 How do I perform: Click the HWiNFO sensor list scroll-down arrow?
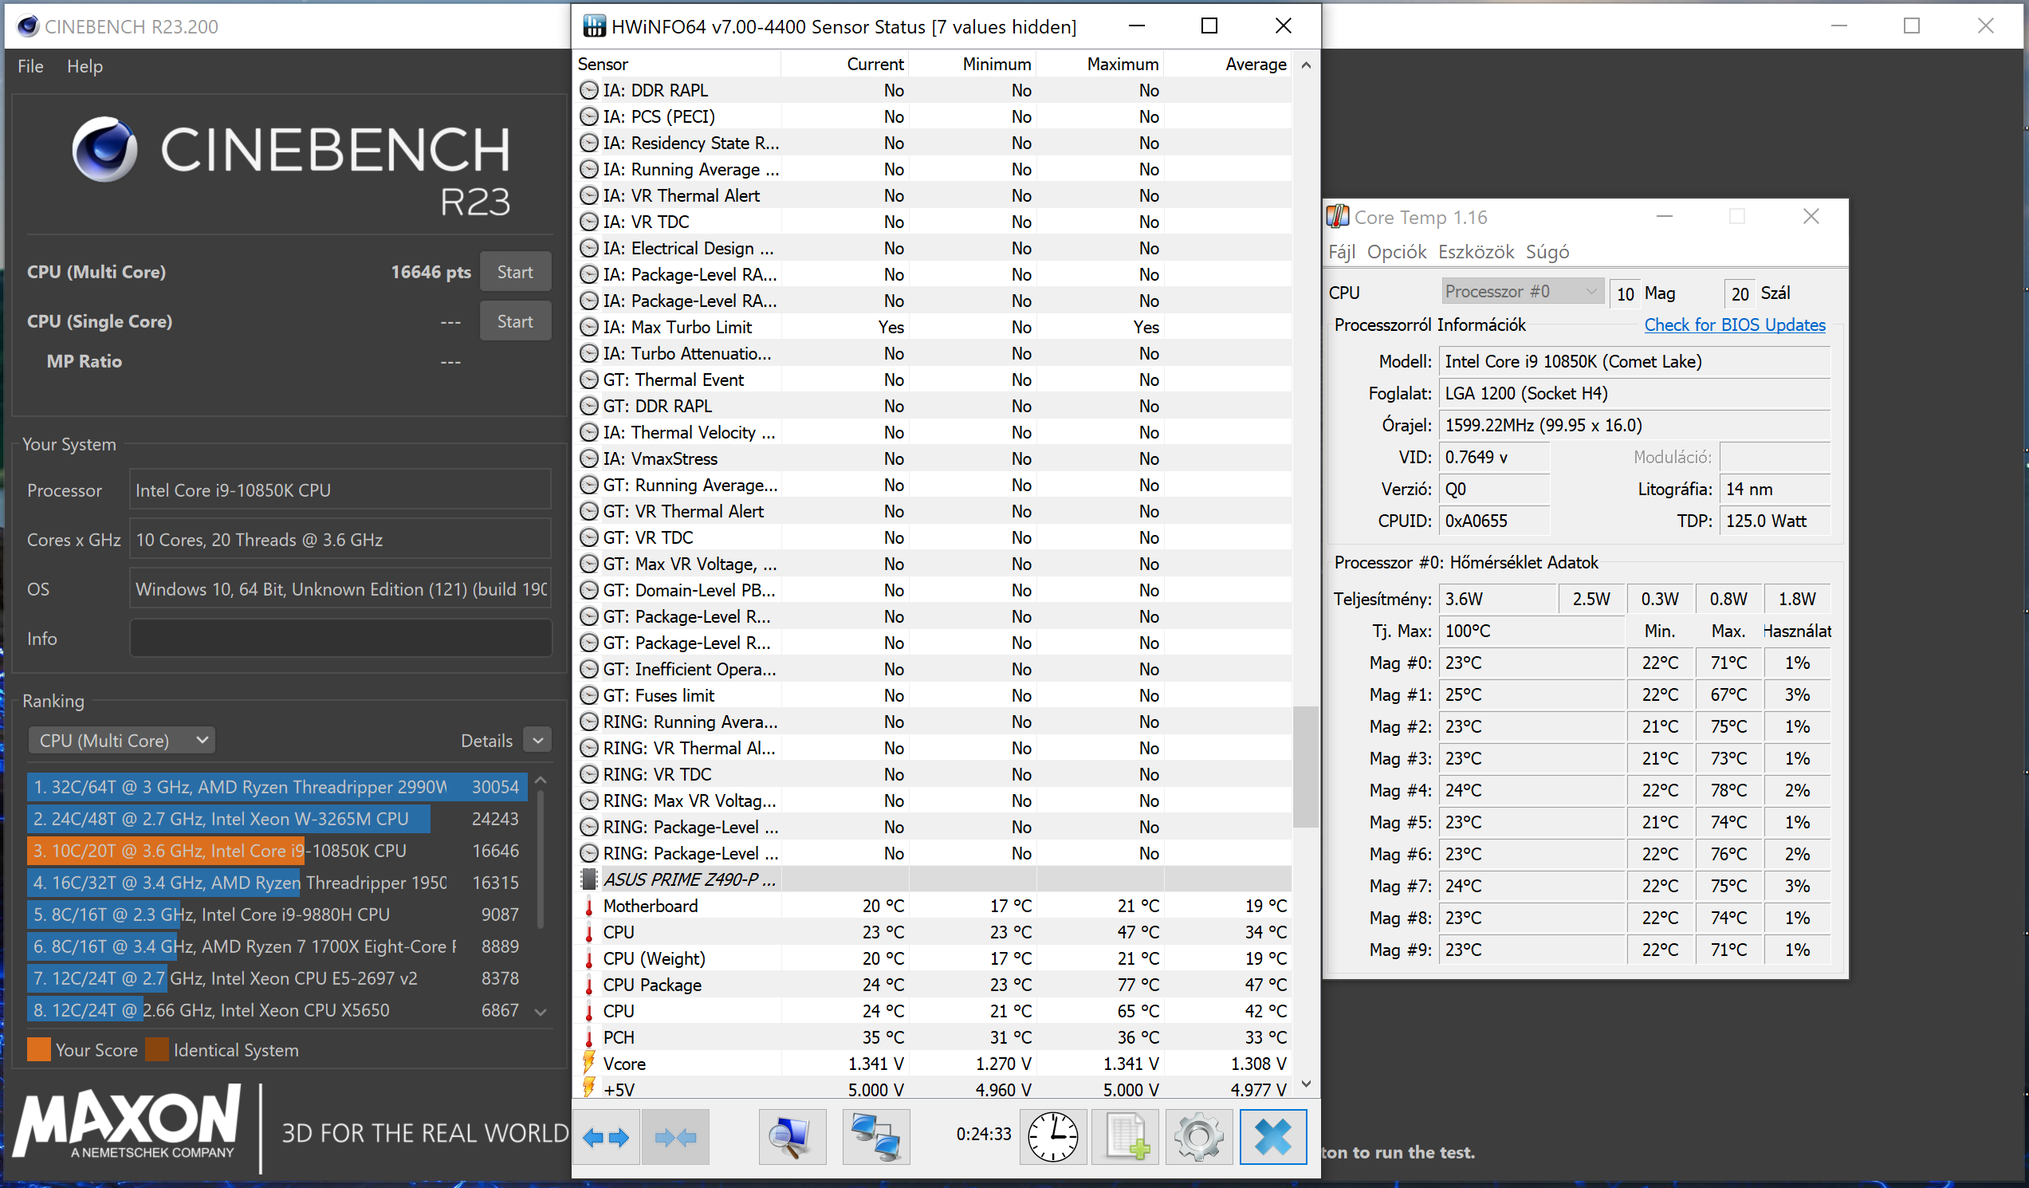(1306, 1085)
